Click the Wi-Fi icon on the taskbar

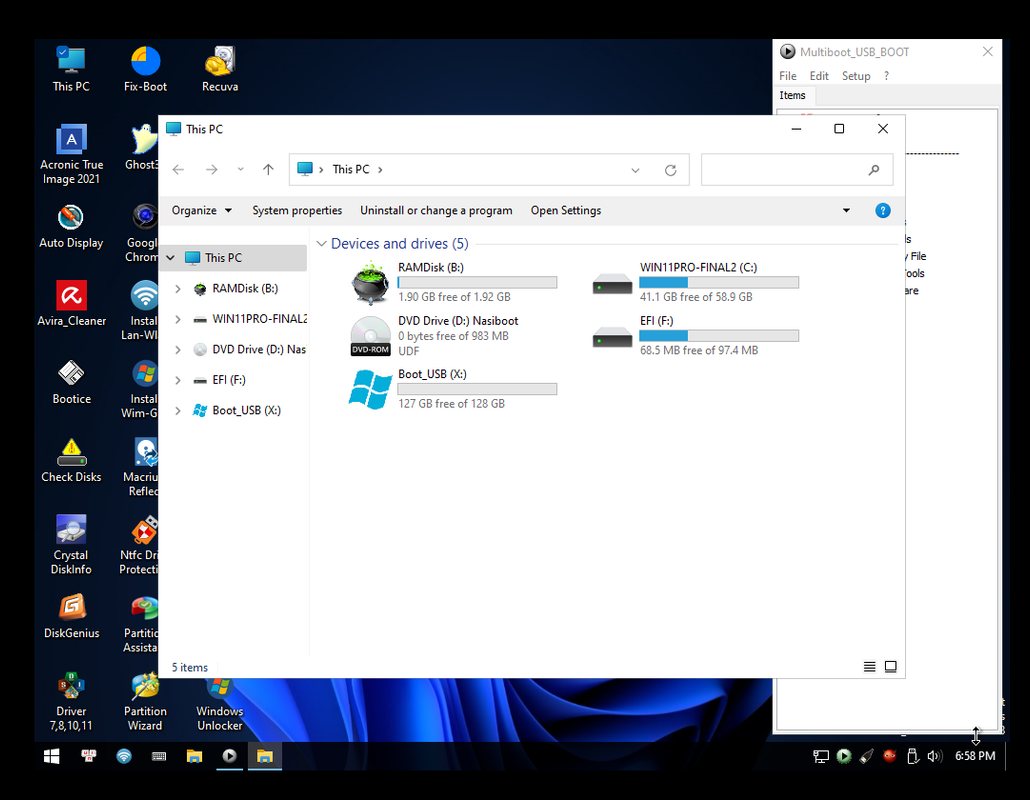coord(123,757)
